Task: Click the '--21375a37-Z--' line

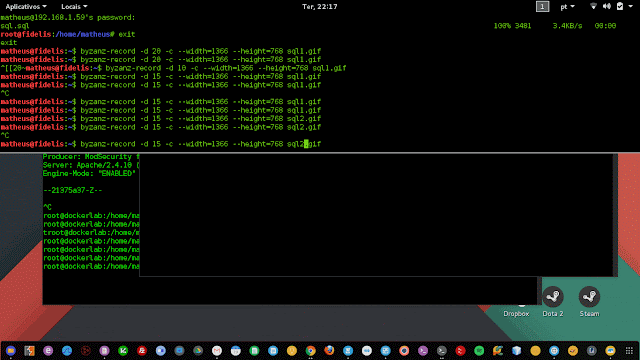Action: click(72, 191)
